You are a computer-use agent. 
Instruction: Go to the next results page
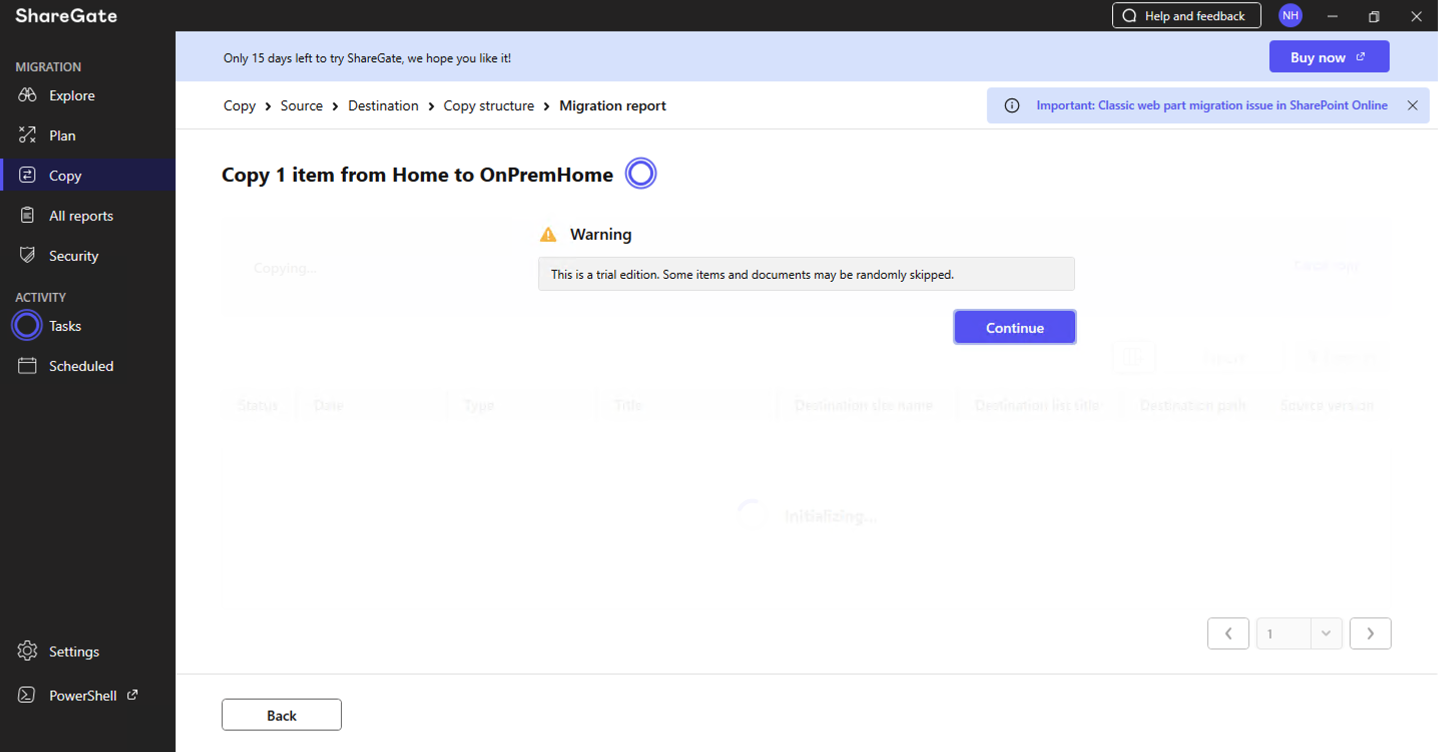[1370, 633]
